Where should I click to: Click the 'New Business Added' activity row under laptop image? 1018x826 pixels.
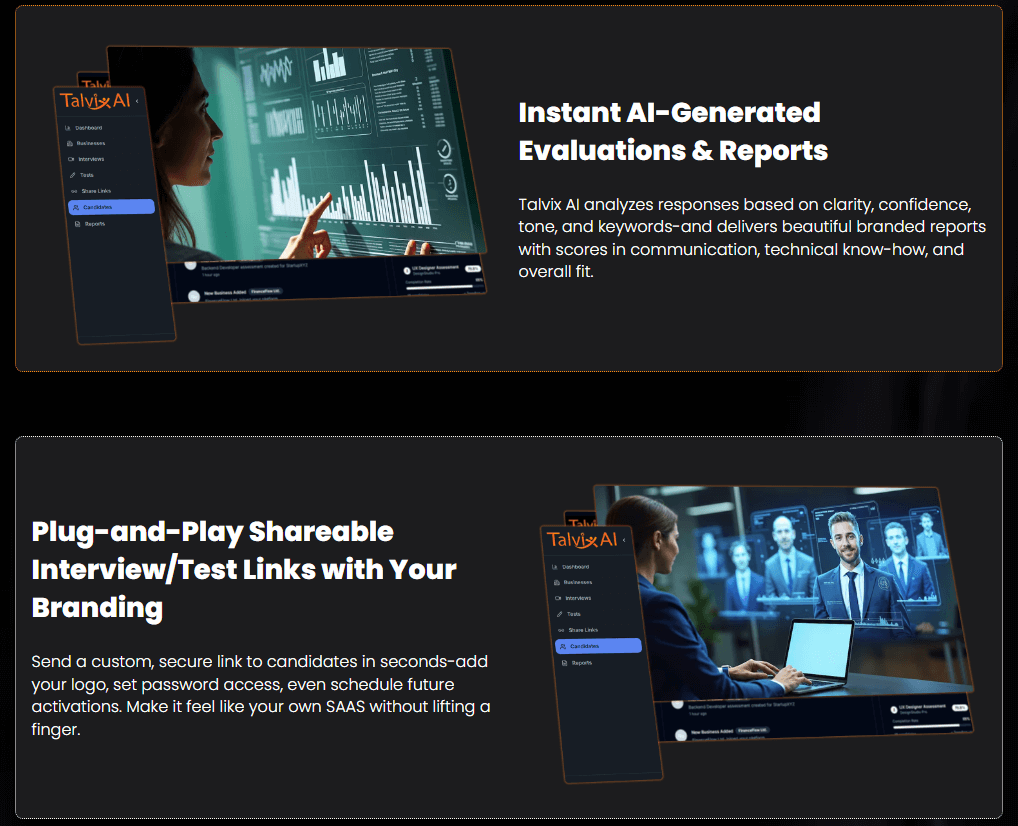722,734
